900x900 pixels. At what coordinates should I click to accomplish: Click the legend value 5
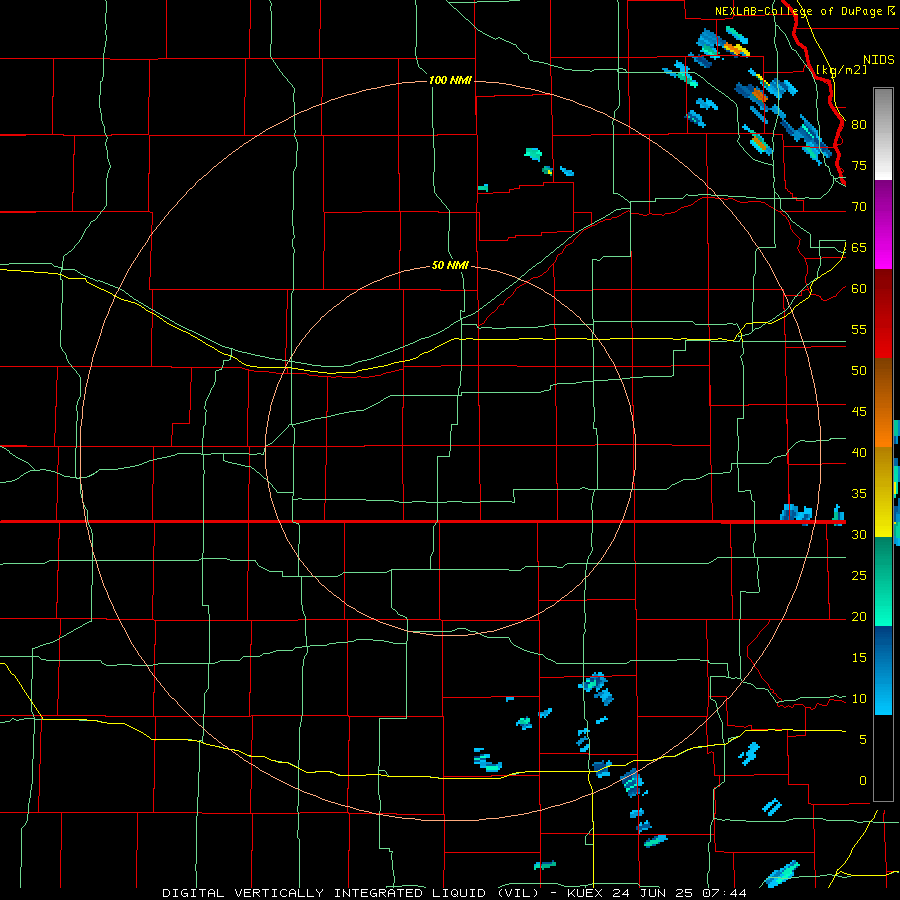tap(863, 740)
